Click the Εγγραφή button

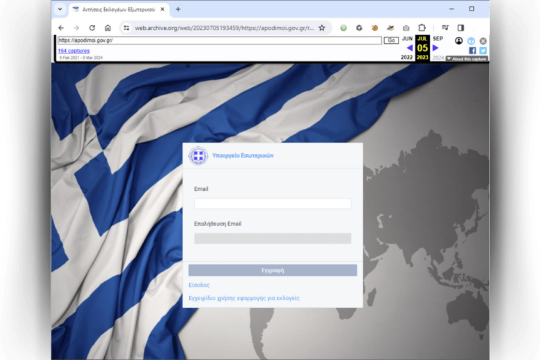click(272, 270)
